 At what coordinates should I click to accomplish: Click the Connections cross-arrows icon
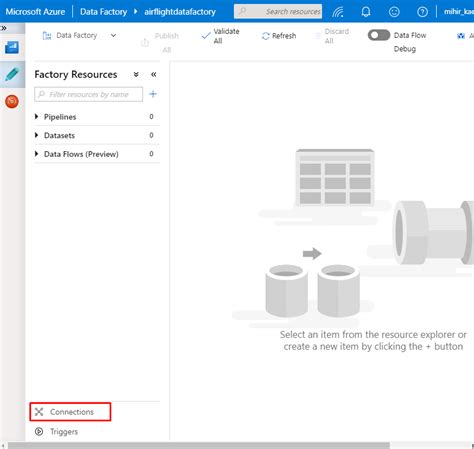point(39,412)
